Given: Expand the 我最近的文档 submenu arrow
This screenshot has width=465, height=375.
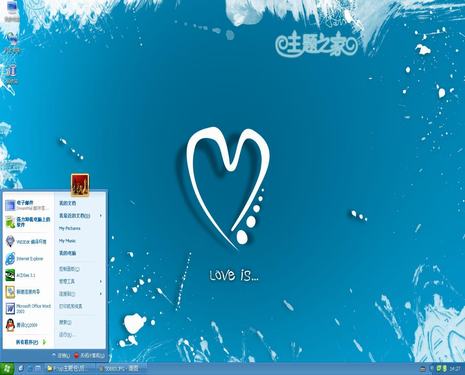Looking at the screenshot, I should pos(101,216).
